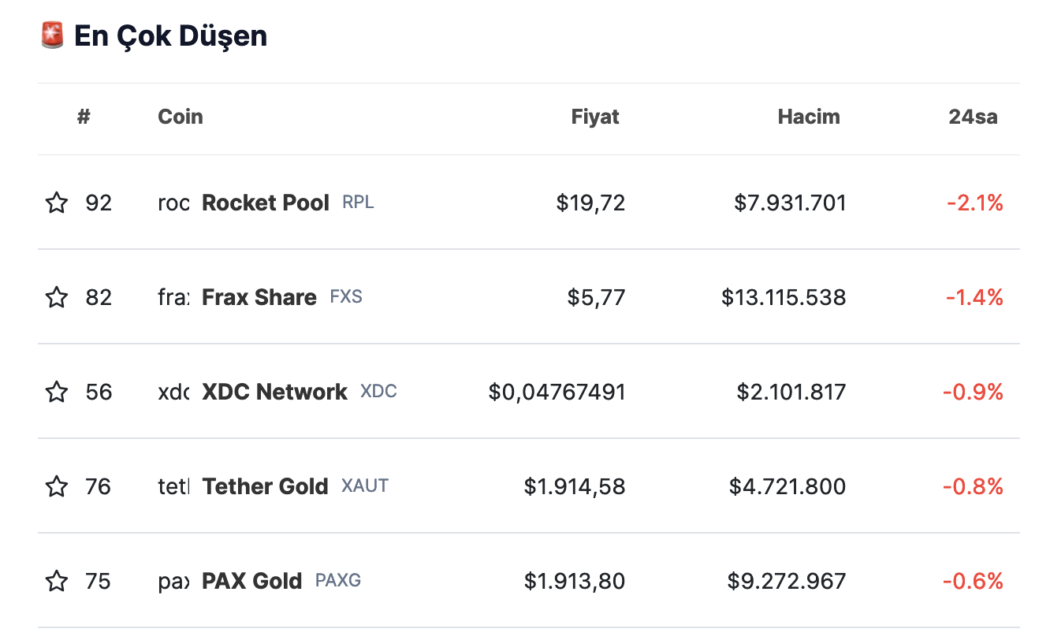The height and width of the screenshot is (640, 1050).
Task: Click the Frax Share coin logo image
Action: coord(173,297)
